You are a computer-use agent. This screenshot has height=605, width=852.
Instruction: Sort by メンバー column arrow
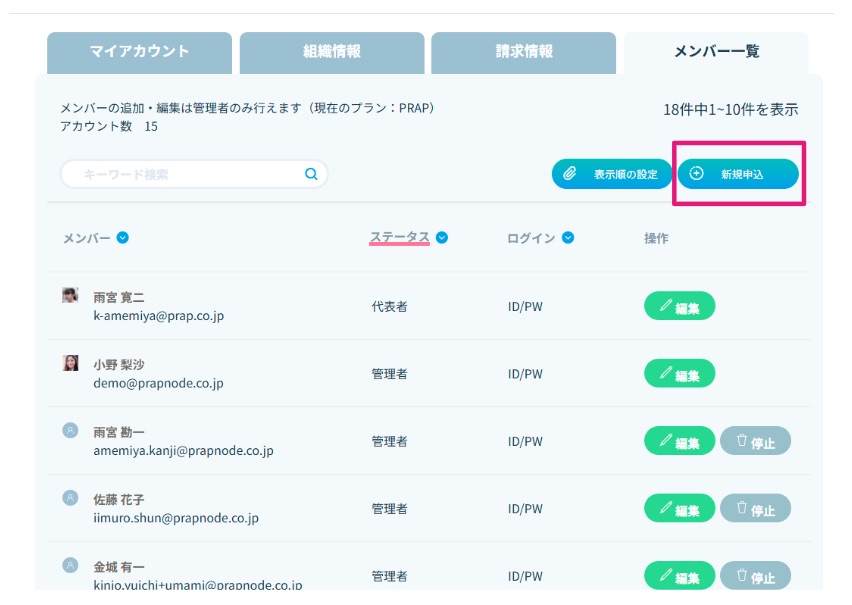pos(122,238)
